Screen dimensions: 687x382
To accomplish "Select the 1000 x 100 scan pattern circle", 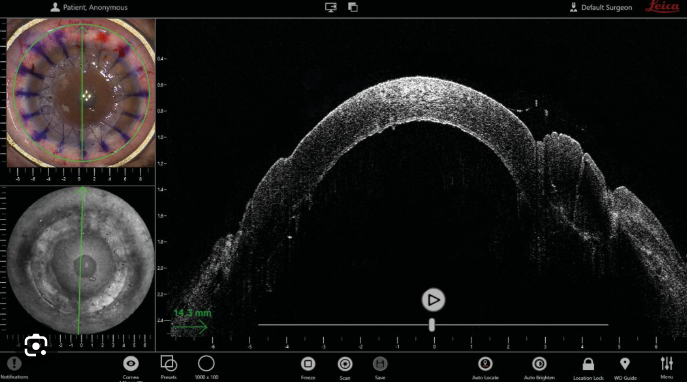I will 206,363.
